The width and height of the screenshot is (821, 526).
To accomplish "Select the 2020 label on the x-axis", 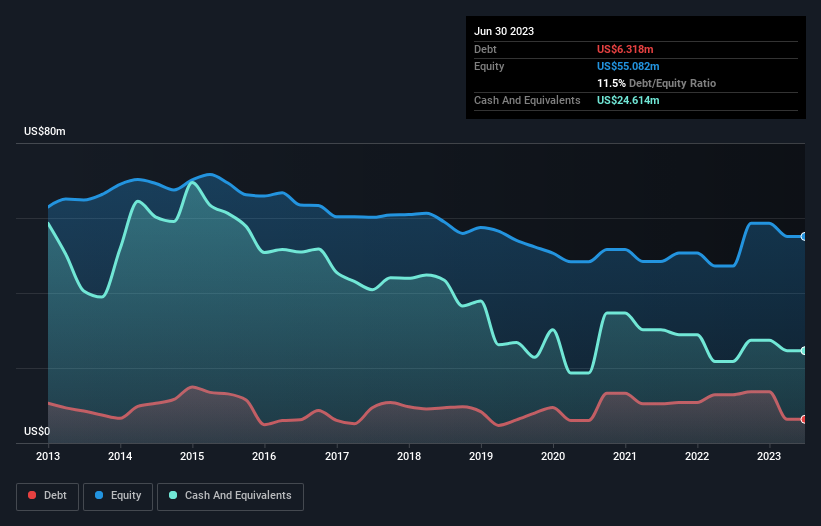I will (553, 457).
